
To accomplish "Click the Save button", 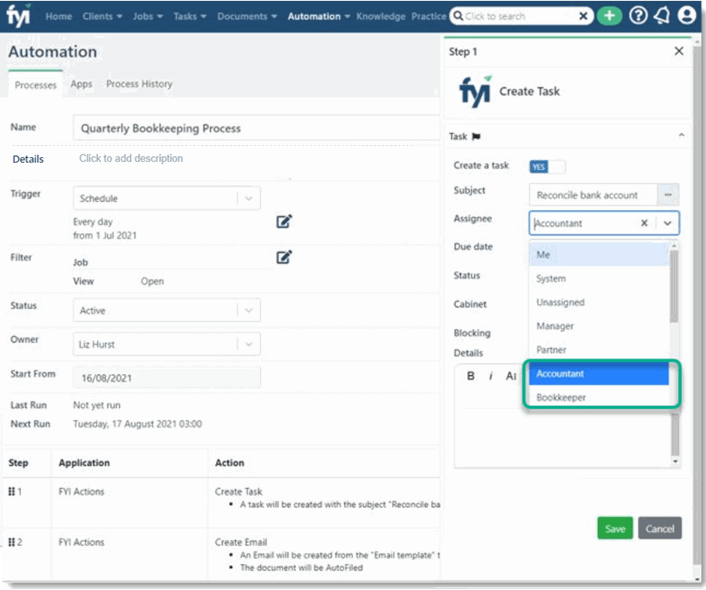I will pyautogui.click(x=615, y=528).
